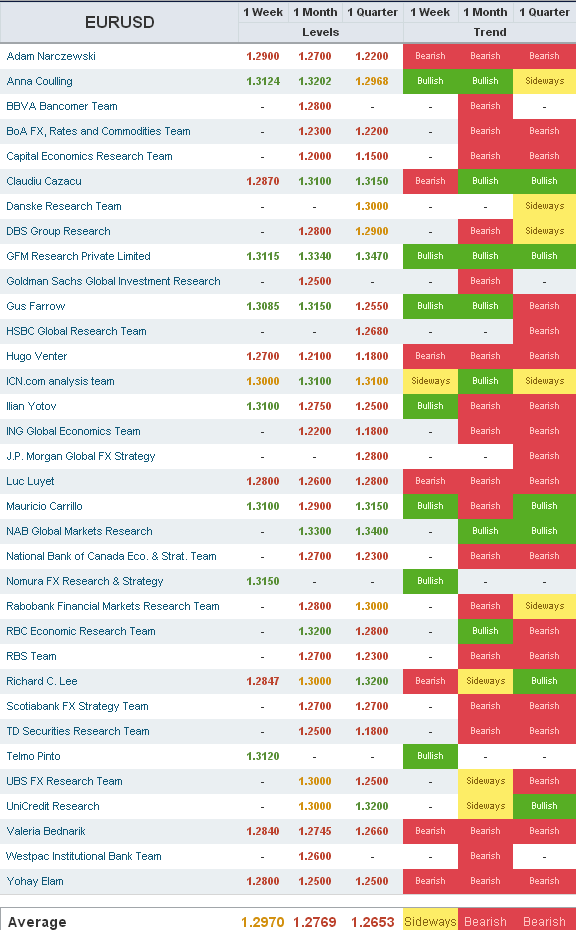This screenshot has width=576, height=930.
Task: Open Rabobank Financial Markets Research Team link
Action: coord(113,606)
